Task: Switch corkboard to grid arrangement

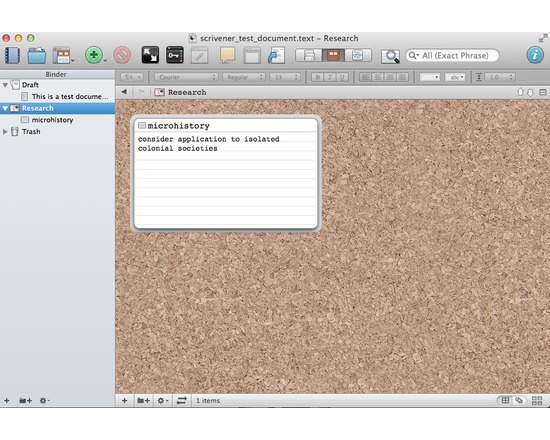Action: click(x=505, y=400)
